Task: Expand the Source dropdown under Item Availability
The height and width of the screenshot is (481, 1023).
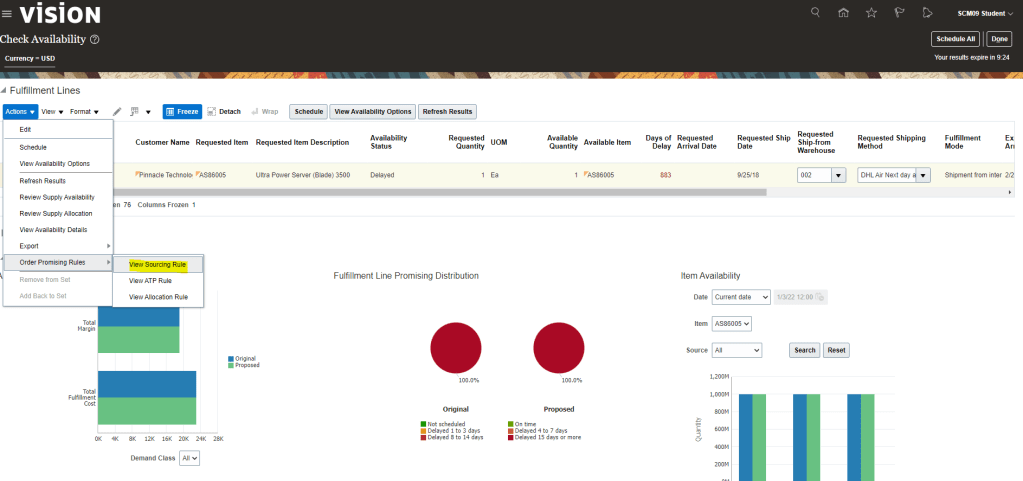Action: pyautogui.click(x=736, y=350)
